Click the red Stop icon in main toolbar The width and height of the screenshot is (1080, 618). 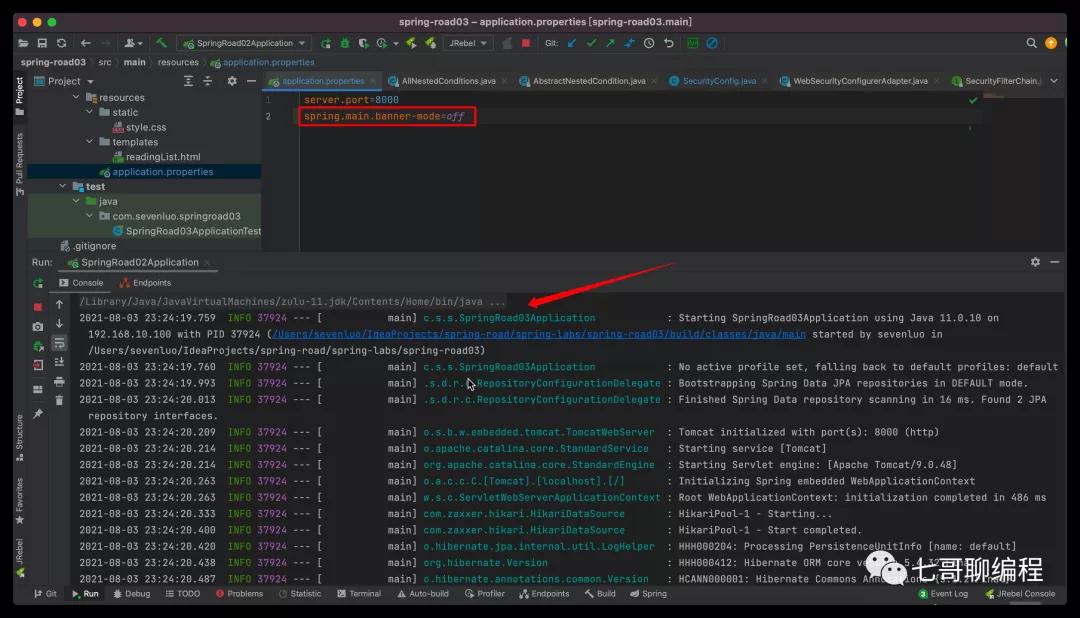pyautogui.click(x=526, y=43)
